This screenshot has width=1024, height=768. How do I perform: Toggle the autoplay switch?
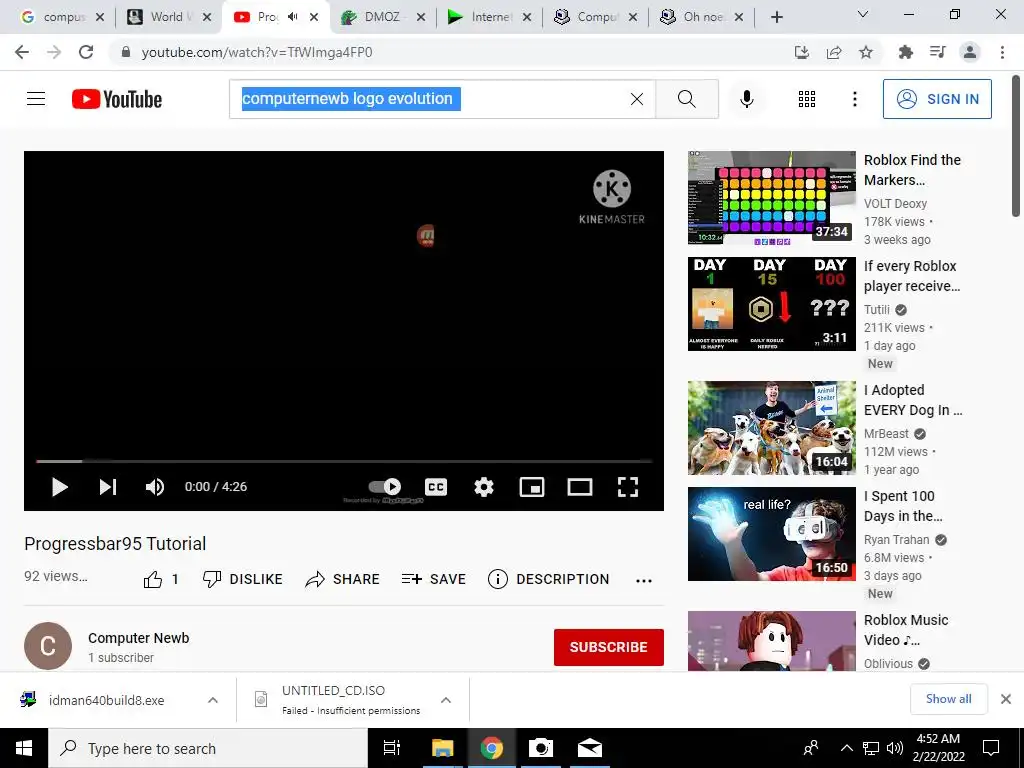pyautogui.click(x=385, y=487)
